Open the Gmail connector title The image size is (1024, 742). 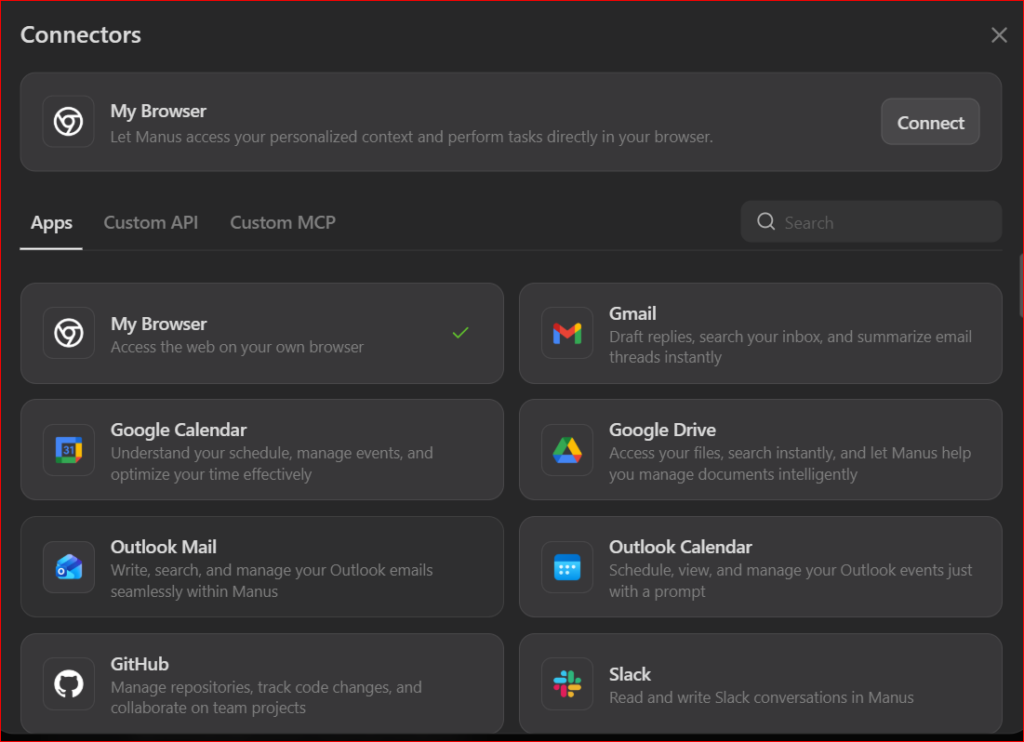pos(632,313)
